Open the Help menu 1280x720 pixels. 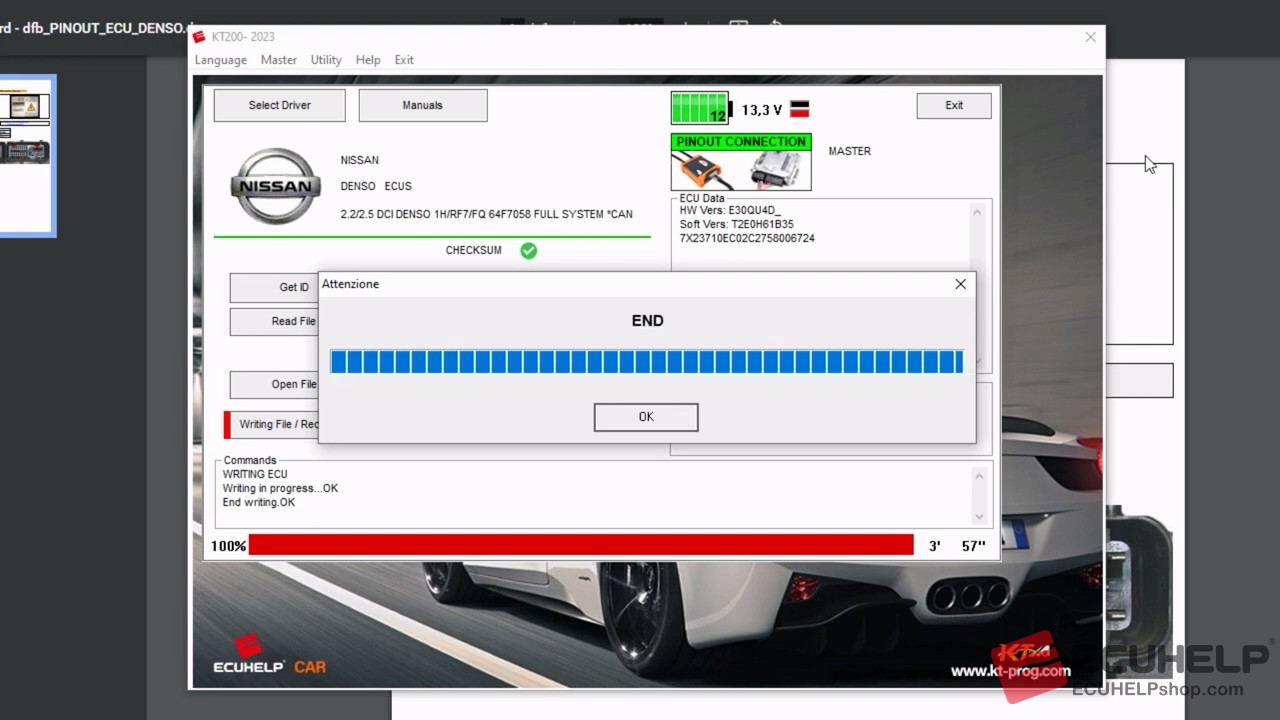point(367,60)
